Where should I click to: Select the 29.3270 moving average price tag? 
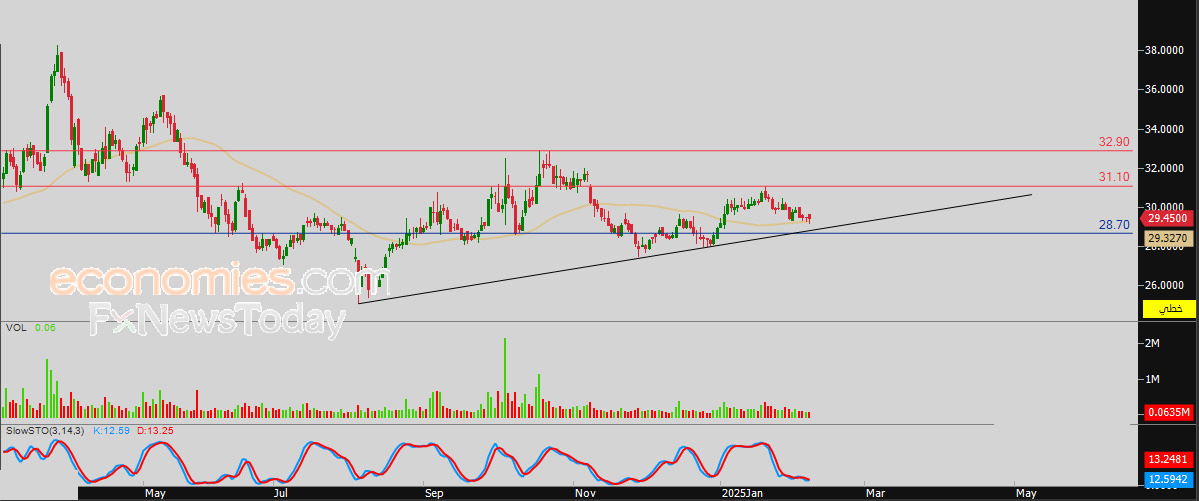point(1168,239)
